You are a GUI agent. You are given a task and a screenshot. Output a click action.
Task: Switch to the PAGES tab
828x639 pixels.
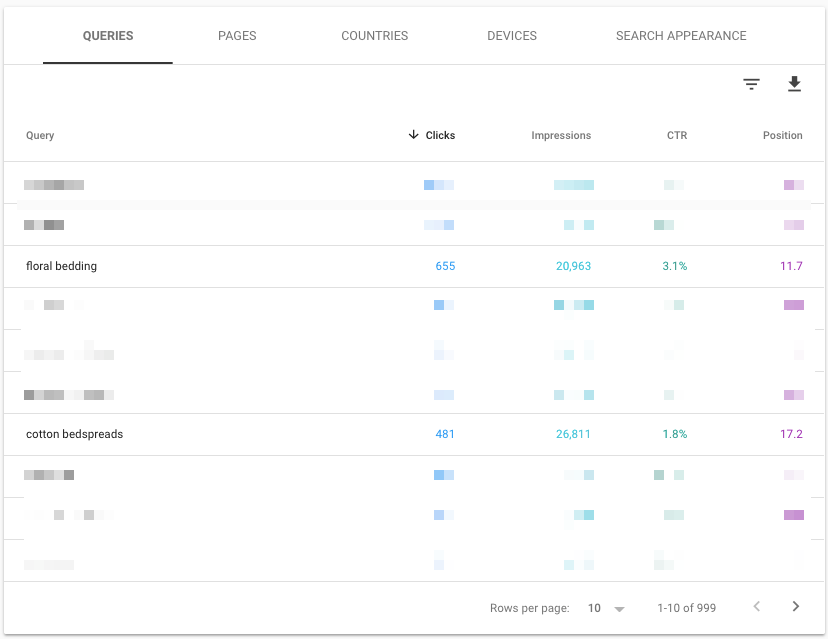(237, 35)
